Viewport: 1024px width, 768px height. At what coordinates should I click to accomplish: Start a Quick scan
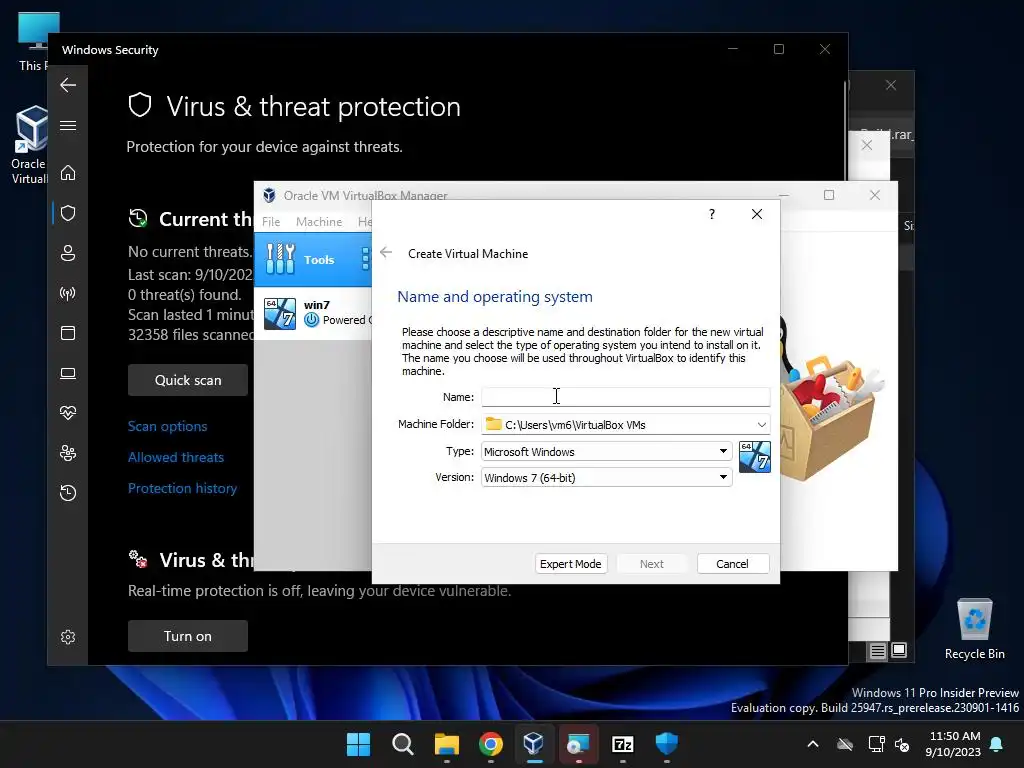tap(187, 380)
